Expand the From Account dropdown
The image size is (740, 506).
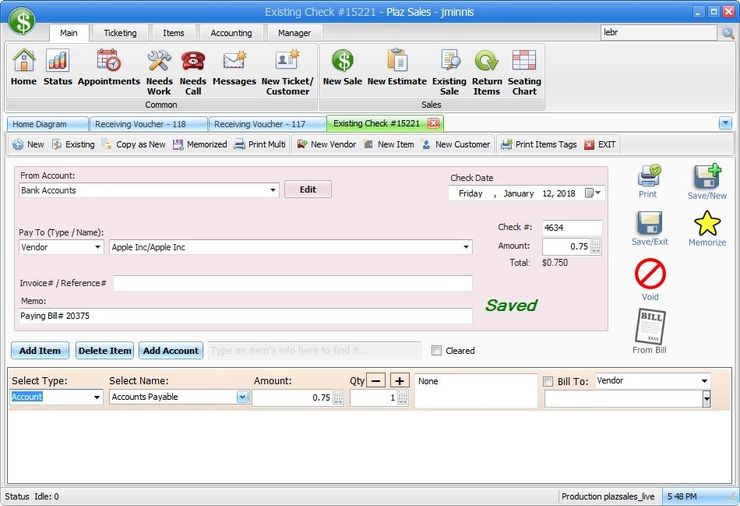(273, 190)
